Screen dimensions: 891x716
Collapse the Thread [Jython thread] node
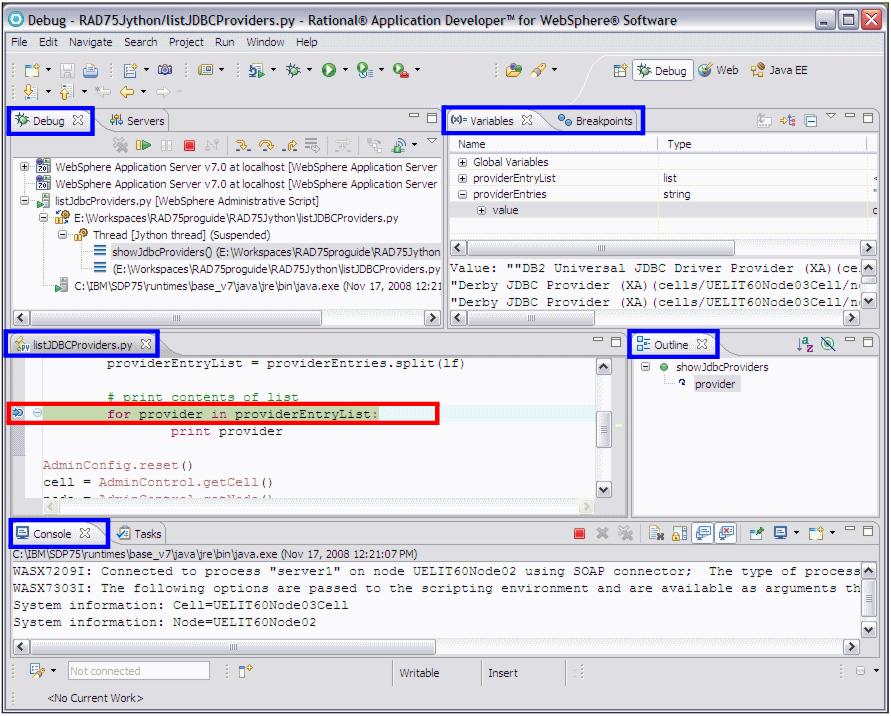[x=63, y=235]
